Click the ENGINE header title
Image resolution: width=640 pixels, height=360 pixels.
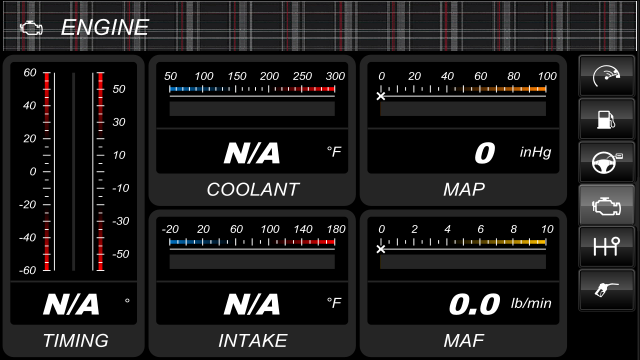[105, 28]
